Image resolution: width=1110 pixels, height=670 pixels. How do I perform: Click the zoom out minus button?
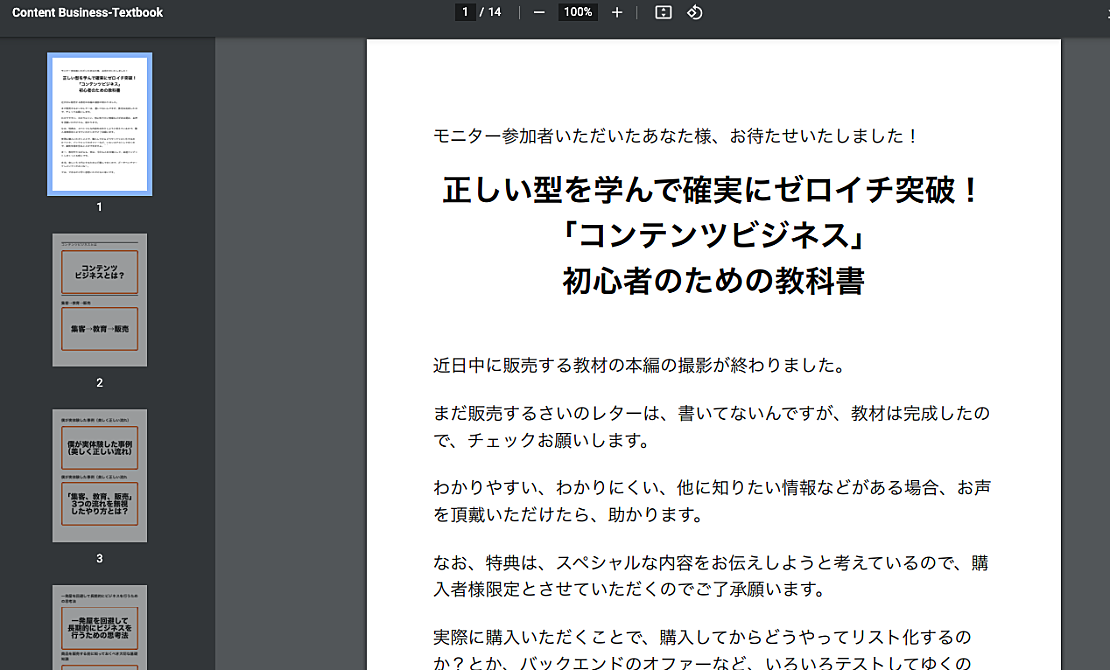[x=539, y=12]
